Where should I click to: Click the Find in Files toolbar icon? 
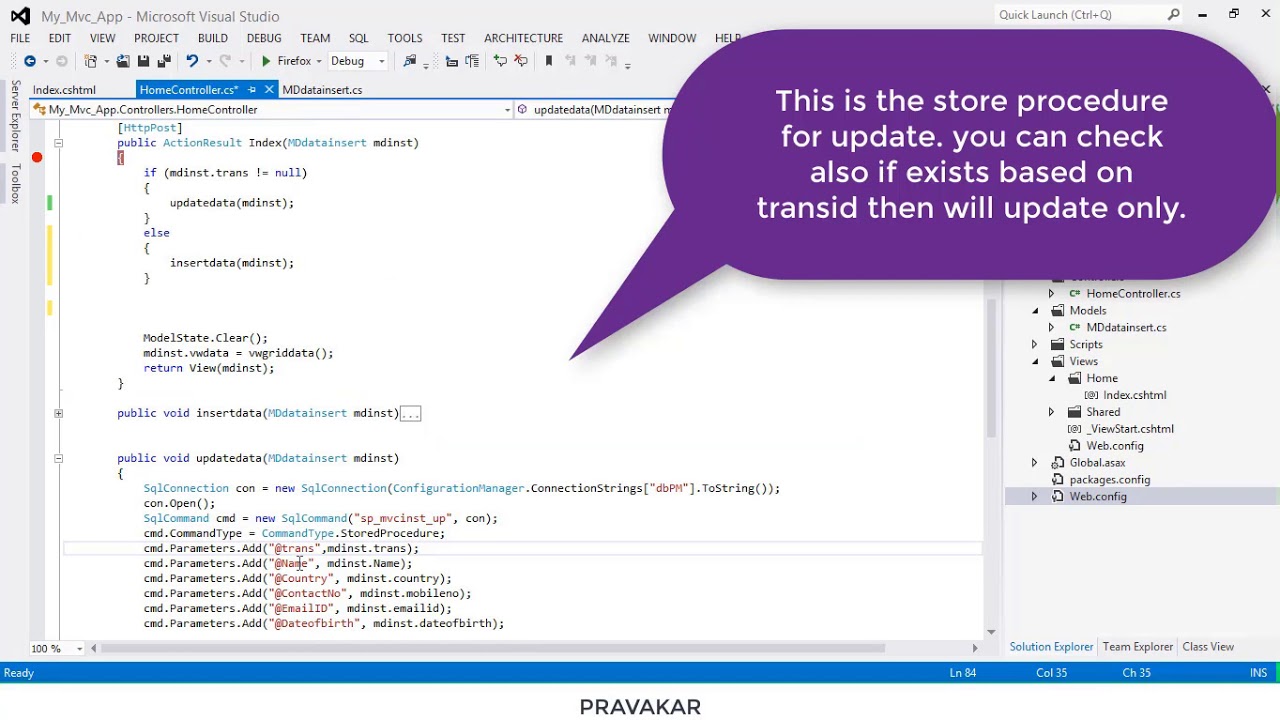pyautogui.click(x=410, y=61)
